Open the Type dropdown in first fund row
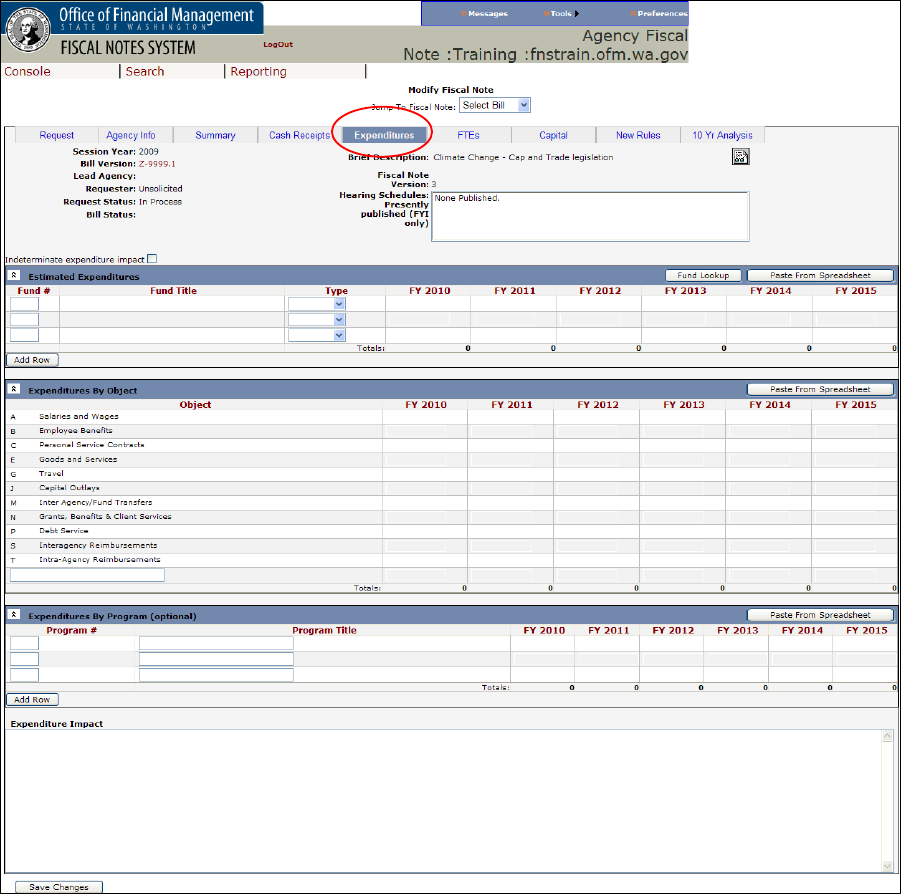 pyautogui.click(x=316, y=304)
